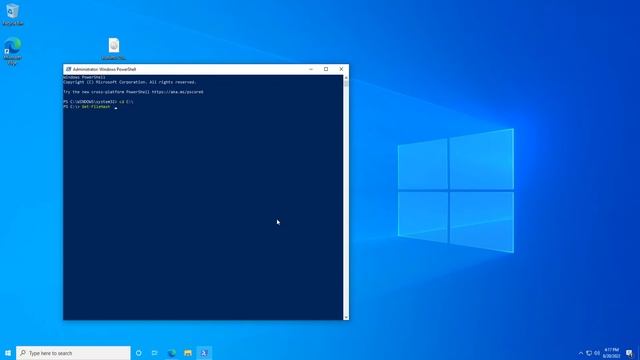The height and width of the screenshot is (360, 640).
Task: Open the Recycle Bin desktop icon
Action: (13, 14)
